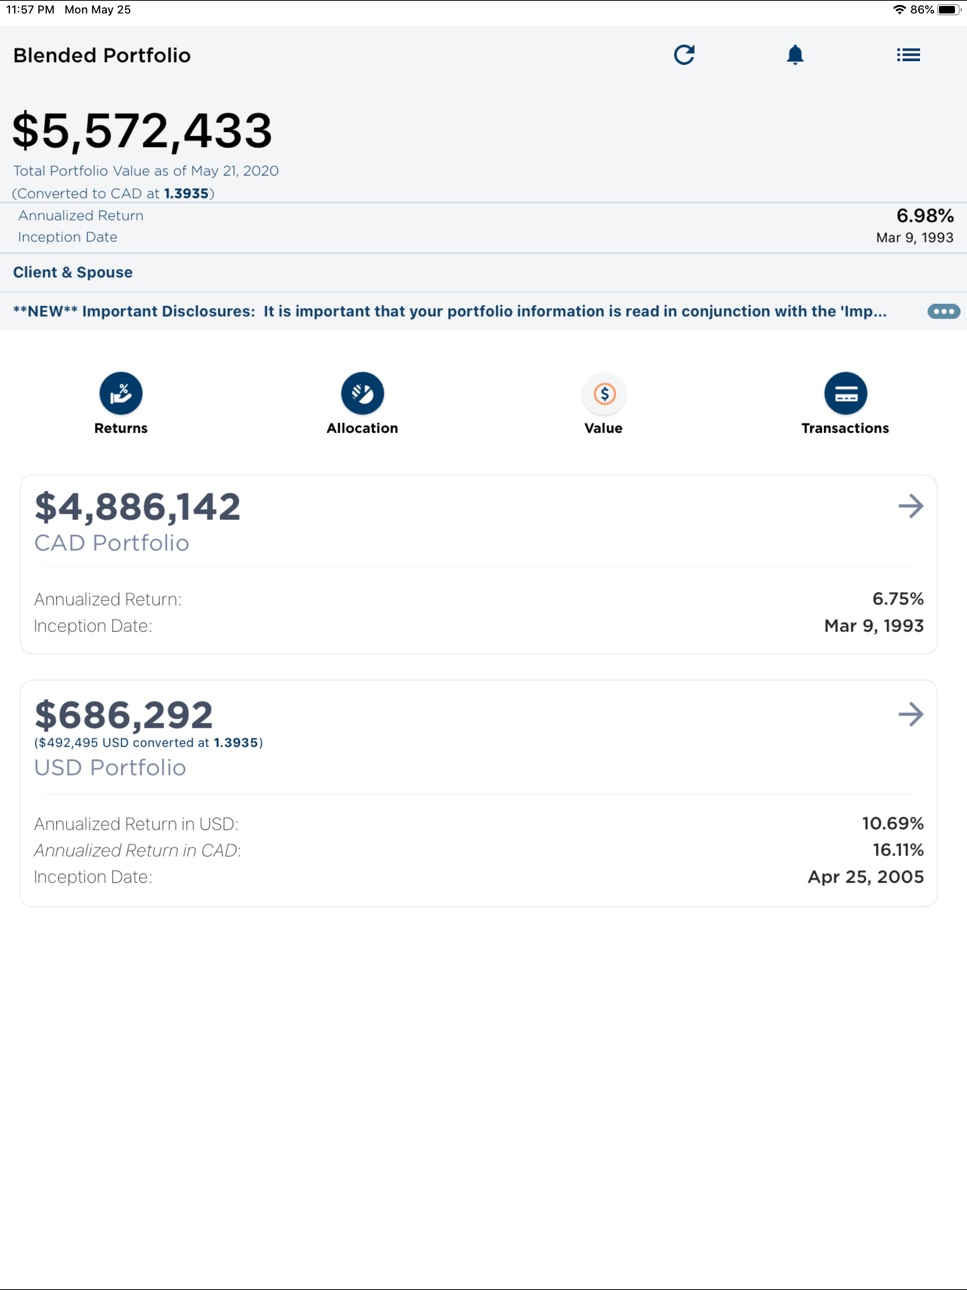
Task: Open the Allocation pie icon
Action: pos(362,393)
